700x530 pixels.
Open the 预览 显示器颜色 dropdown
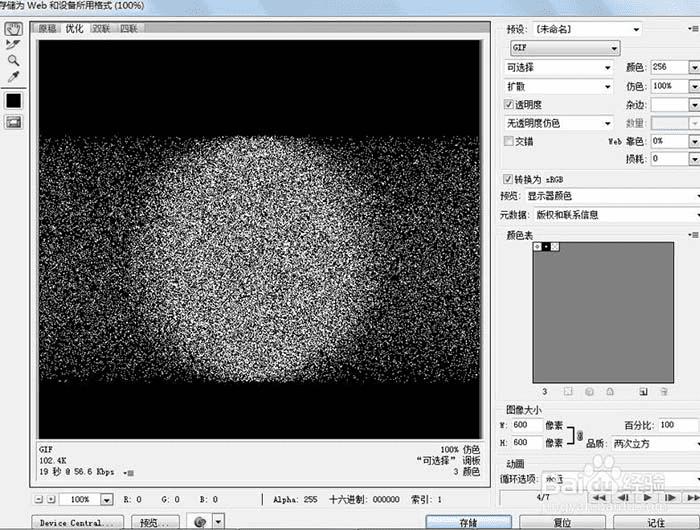(x=612, y=196)
